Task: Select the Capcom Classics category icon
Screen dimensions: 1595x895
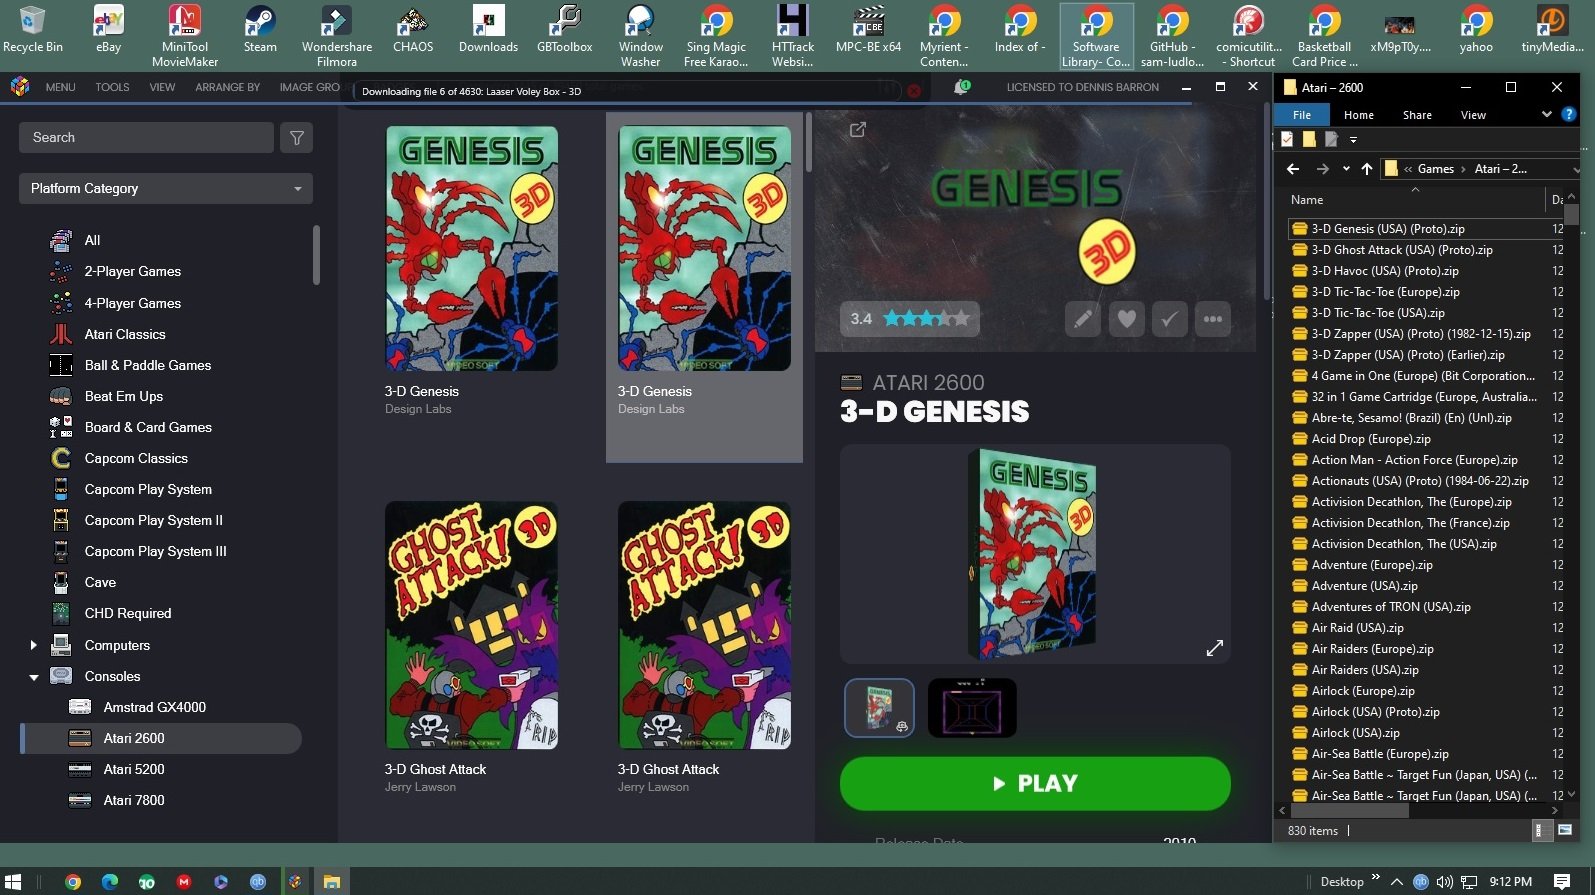Action: tap(61, 458)
